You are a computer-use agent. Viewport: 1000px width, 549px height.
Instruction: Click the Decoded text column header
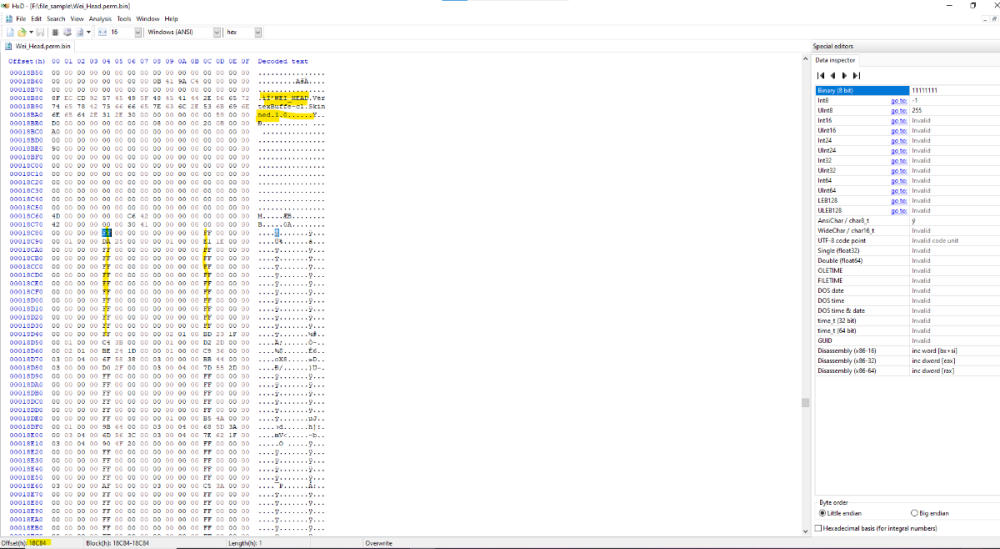[283, 61]
